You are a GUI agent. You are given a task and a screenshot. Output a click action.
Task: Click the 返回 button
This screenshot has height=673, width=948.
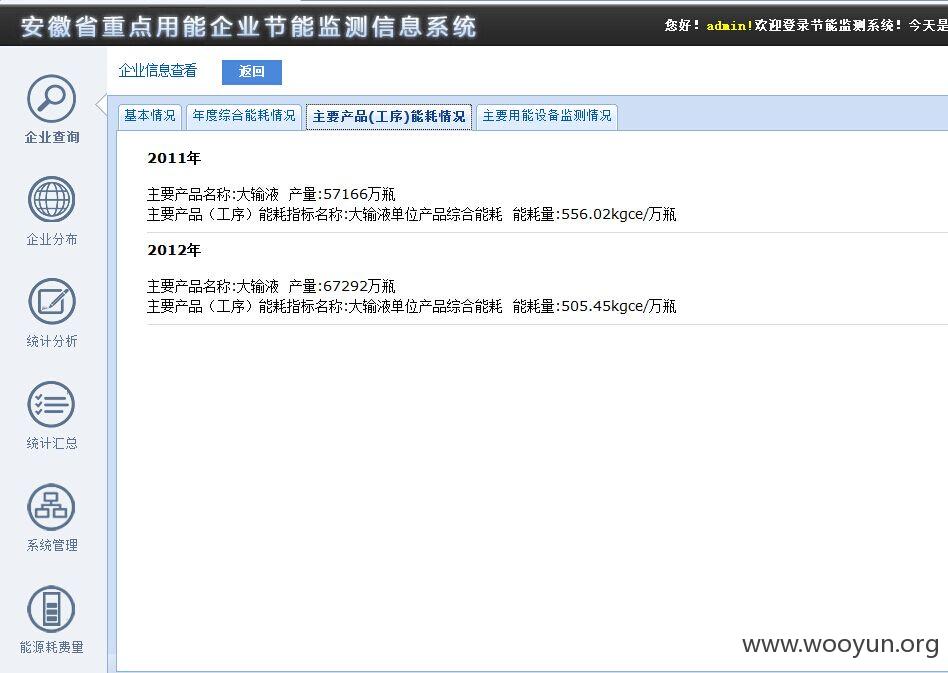click(252, 72)
